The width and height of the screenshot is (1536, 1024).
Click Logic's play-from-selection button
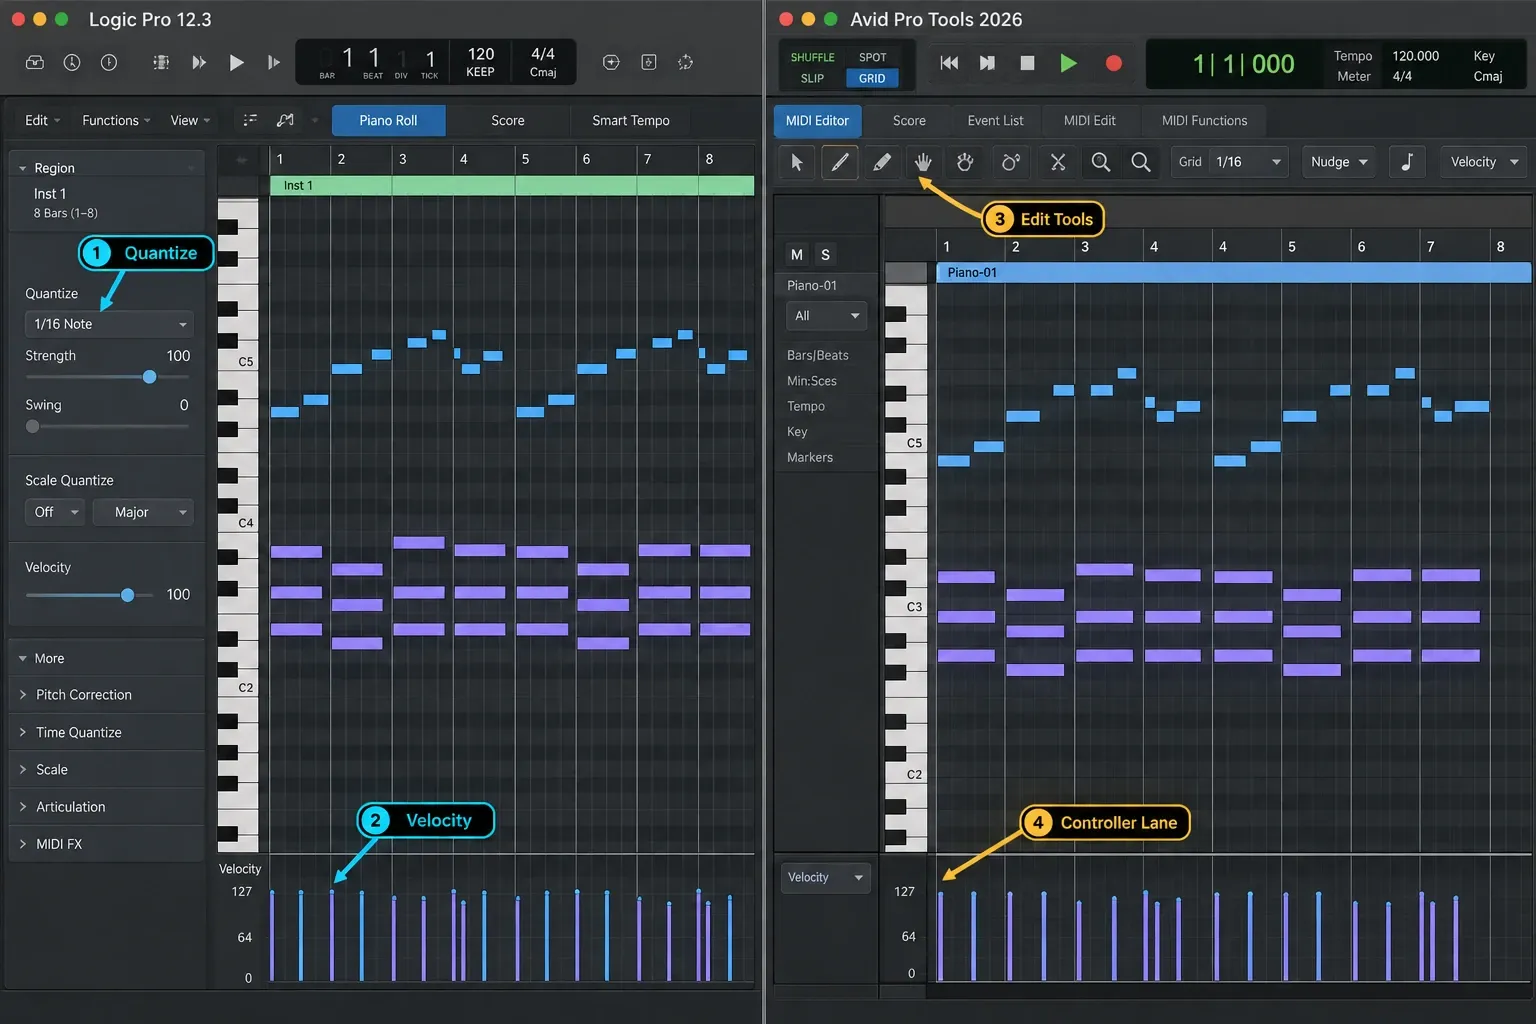[274, 62]
